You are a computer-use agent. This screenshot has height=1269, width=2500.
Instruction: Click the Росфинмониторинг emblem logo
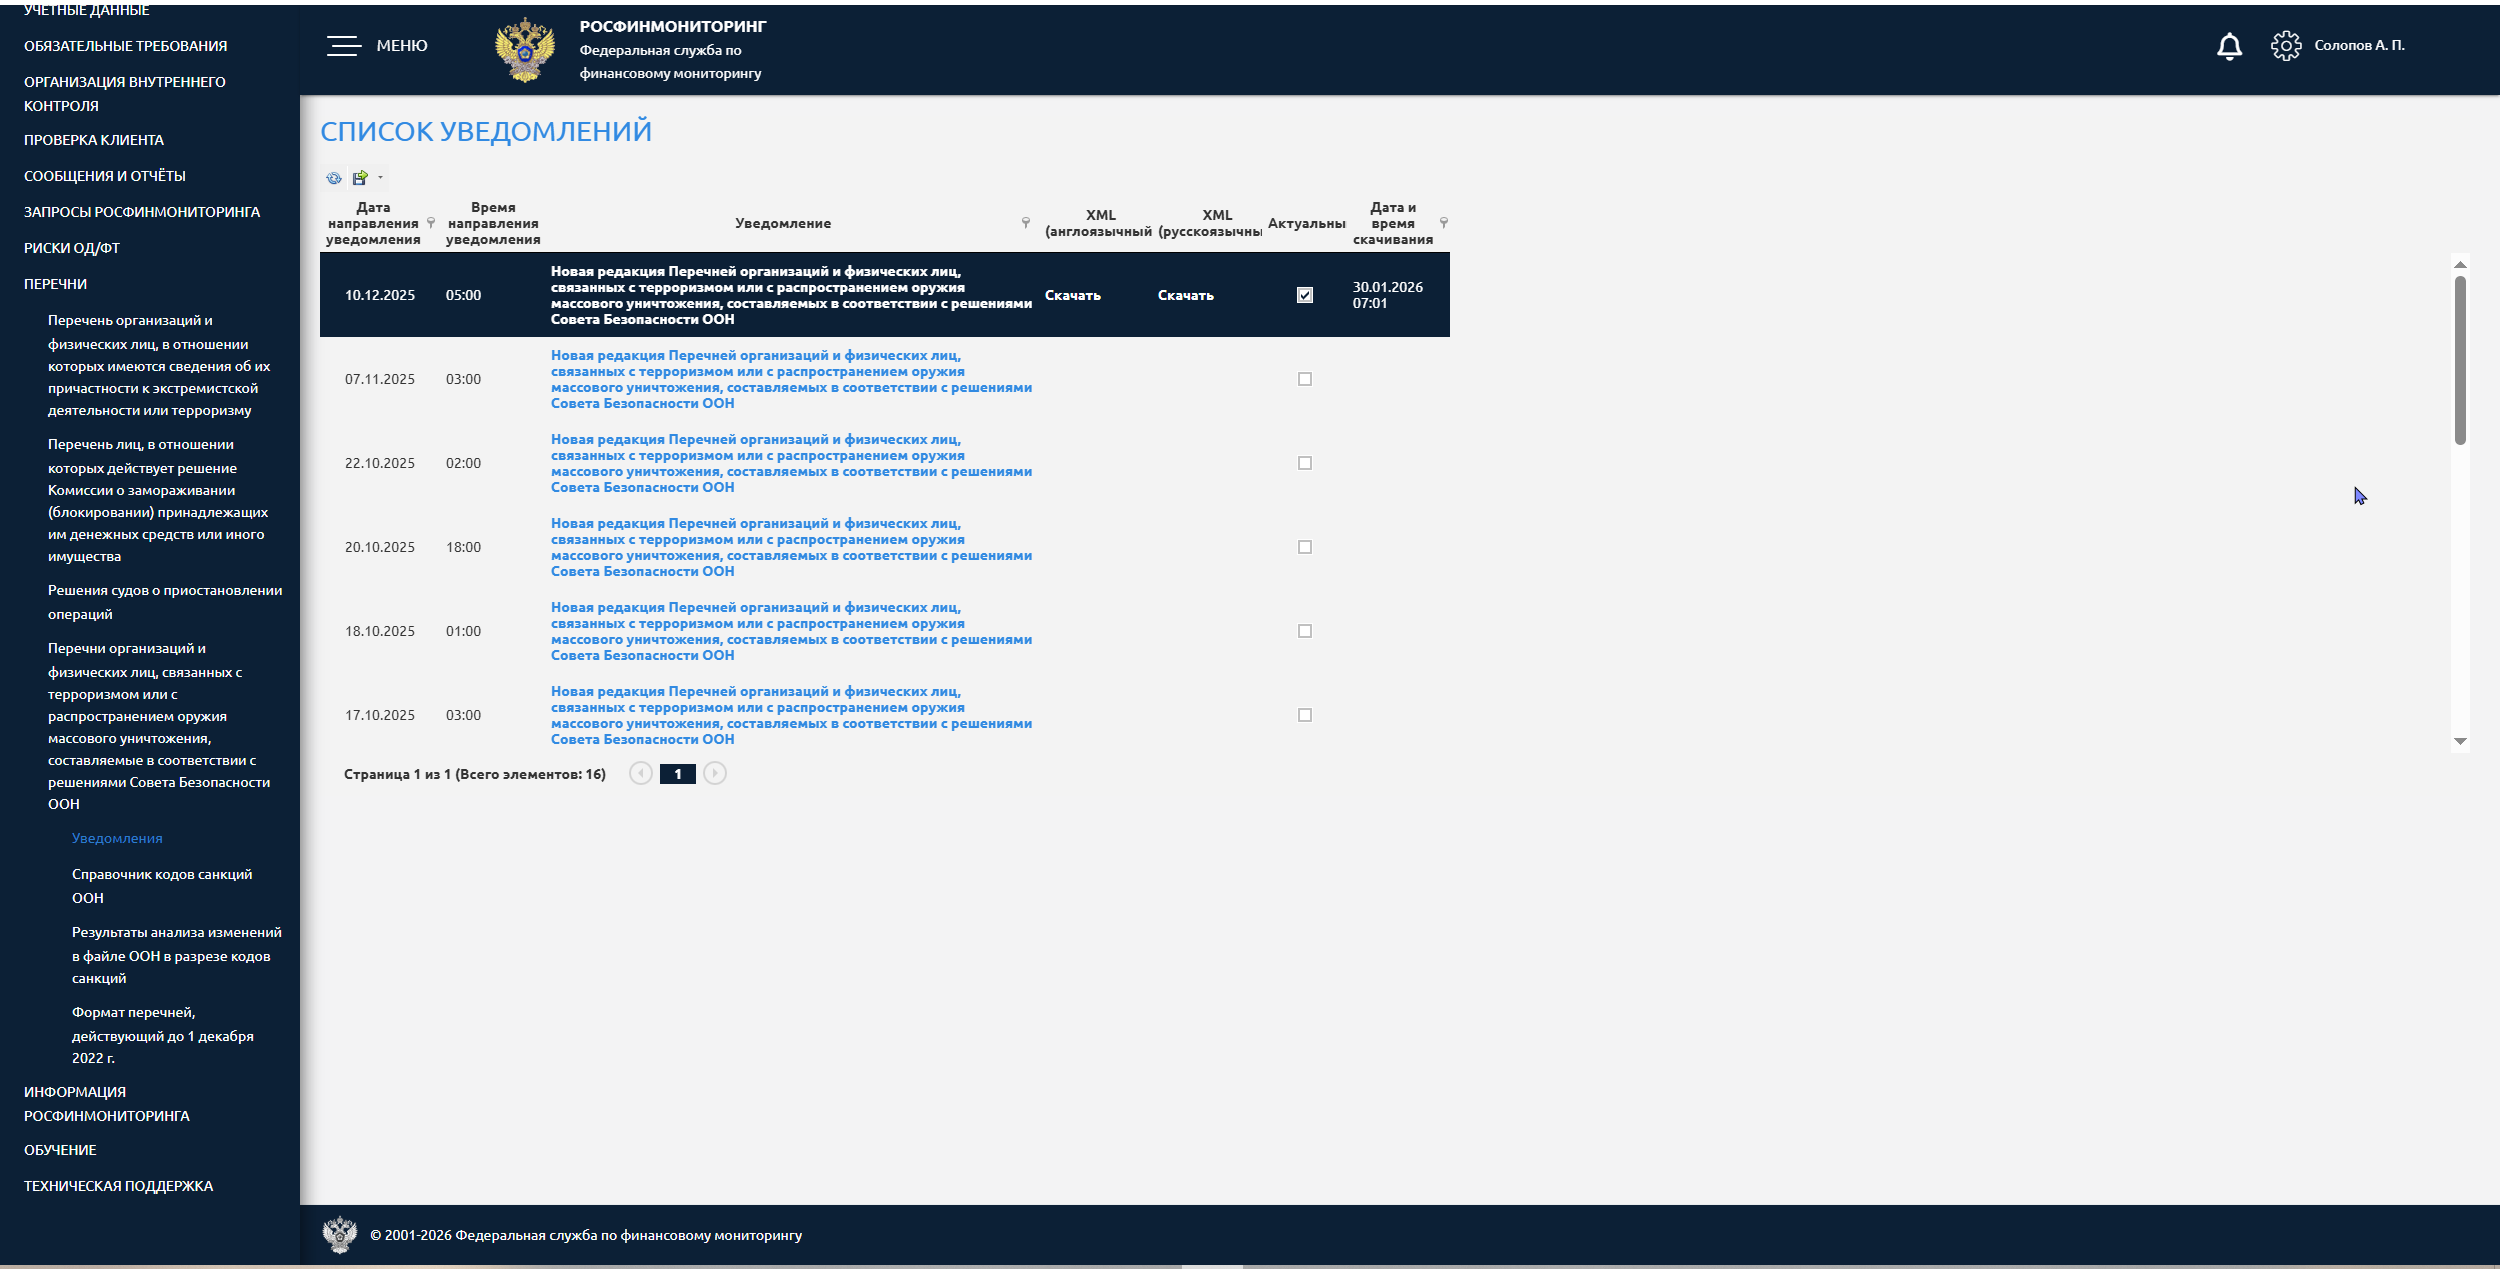point(525,49)
